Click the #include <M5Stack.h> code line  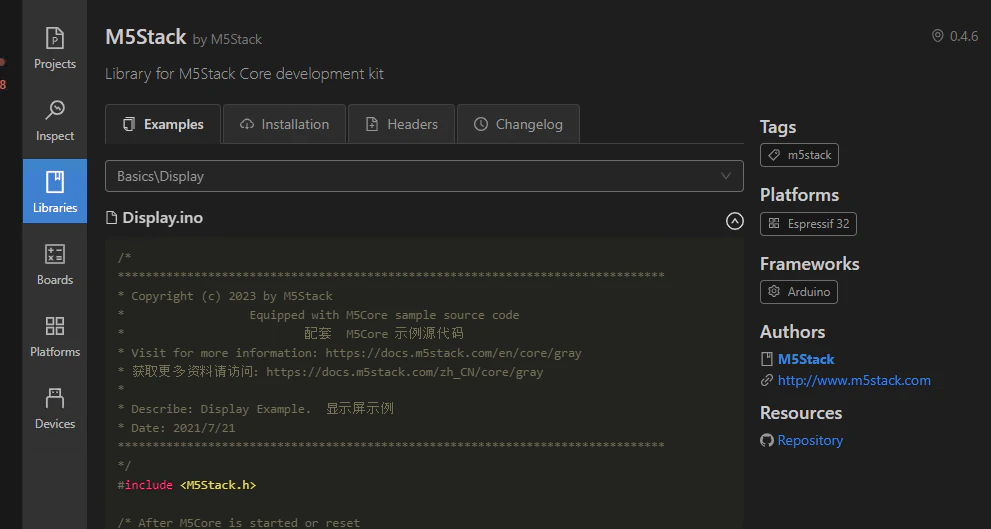(187, 485)
